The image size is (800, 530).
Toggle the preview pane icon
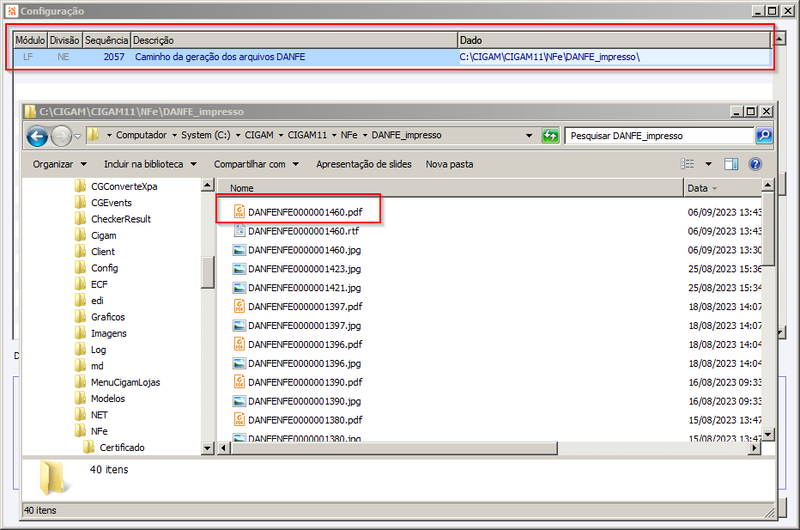(731, 164)
